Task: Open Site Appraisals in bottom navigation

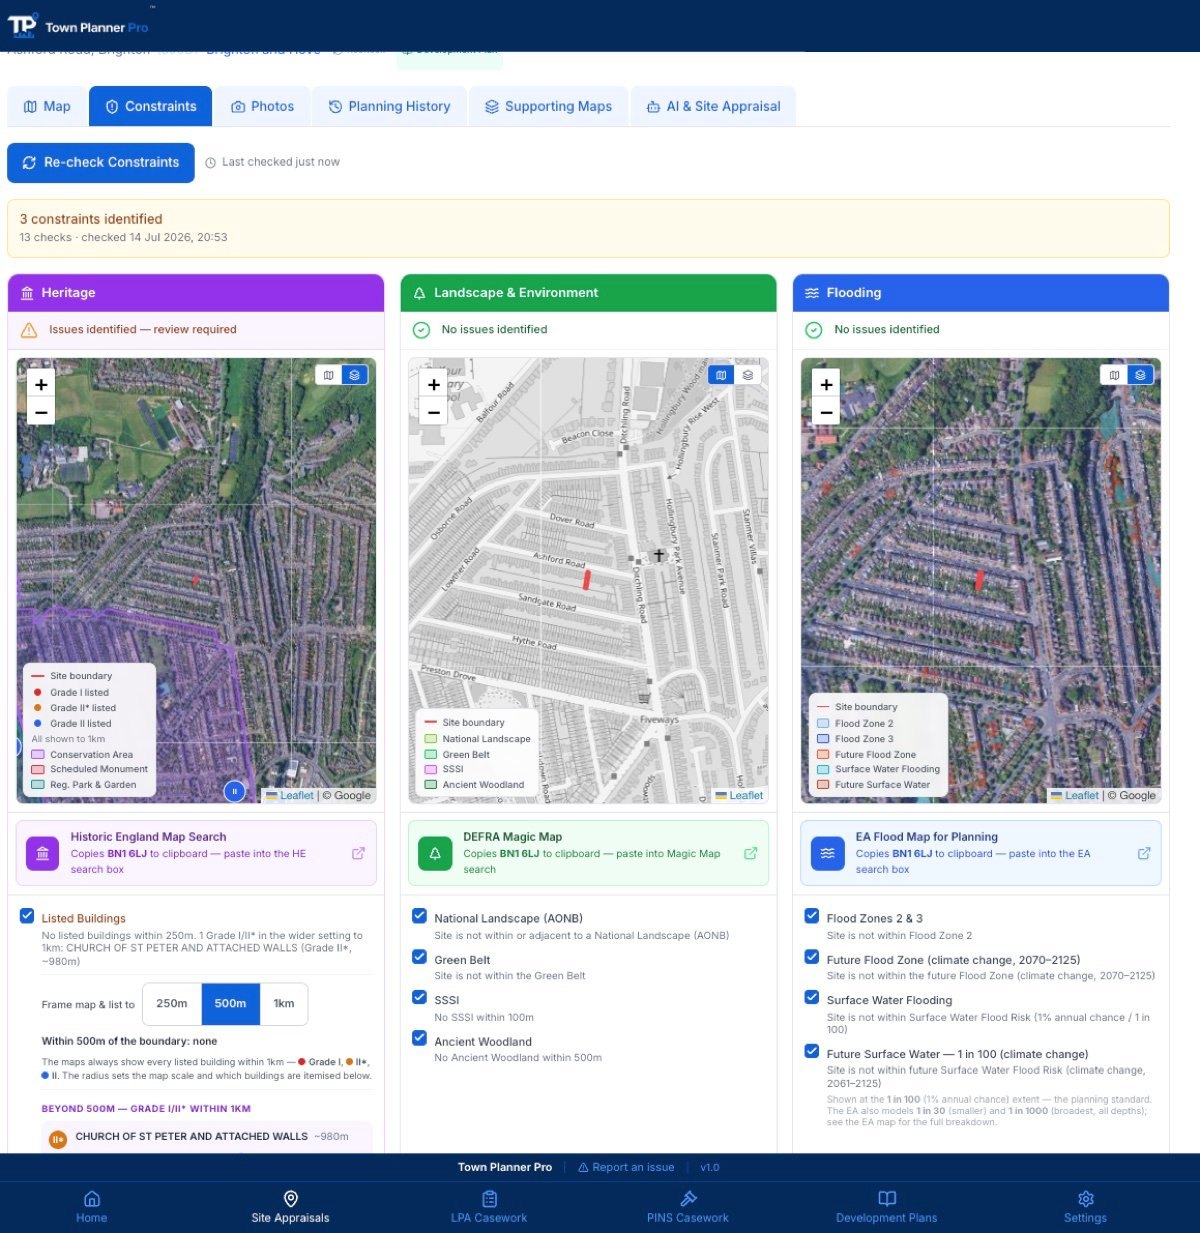Action: 290,1207
